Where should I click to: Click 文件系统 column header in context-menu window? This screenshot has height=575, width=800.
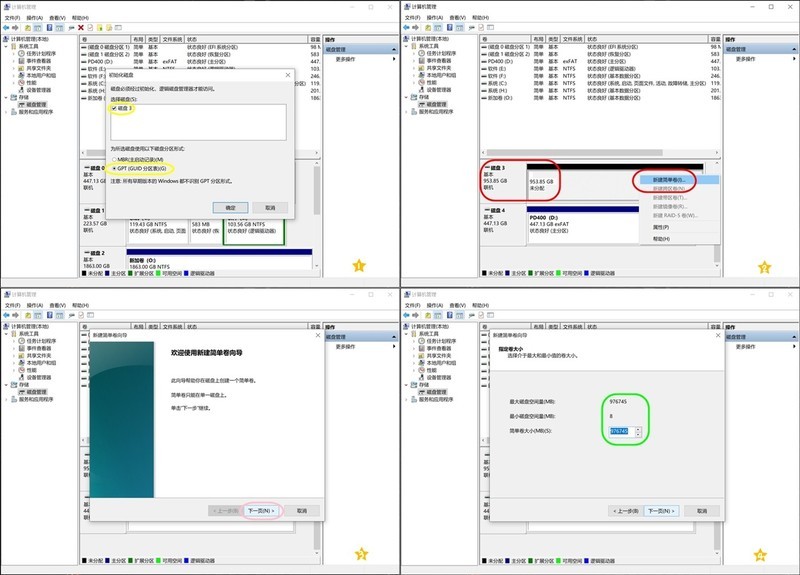[x=573, y=39]
